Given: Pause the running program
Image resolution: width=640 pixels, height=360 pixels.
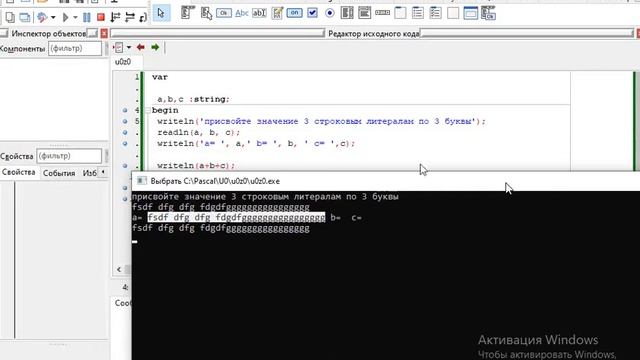Looking at the screenshot, I should 87,17.
